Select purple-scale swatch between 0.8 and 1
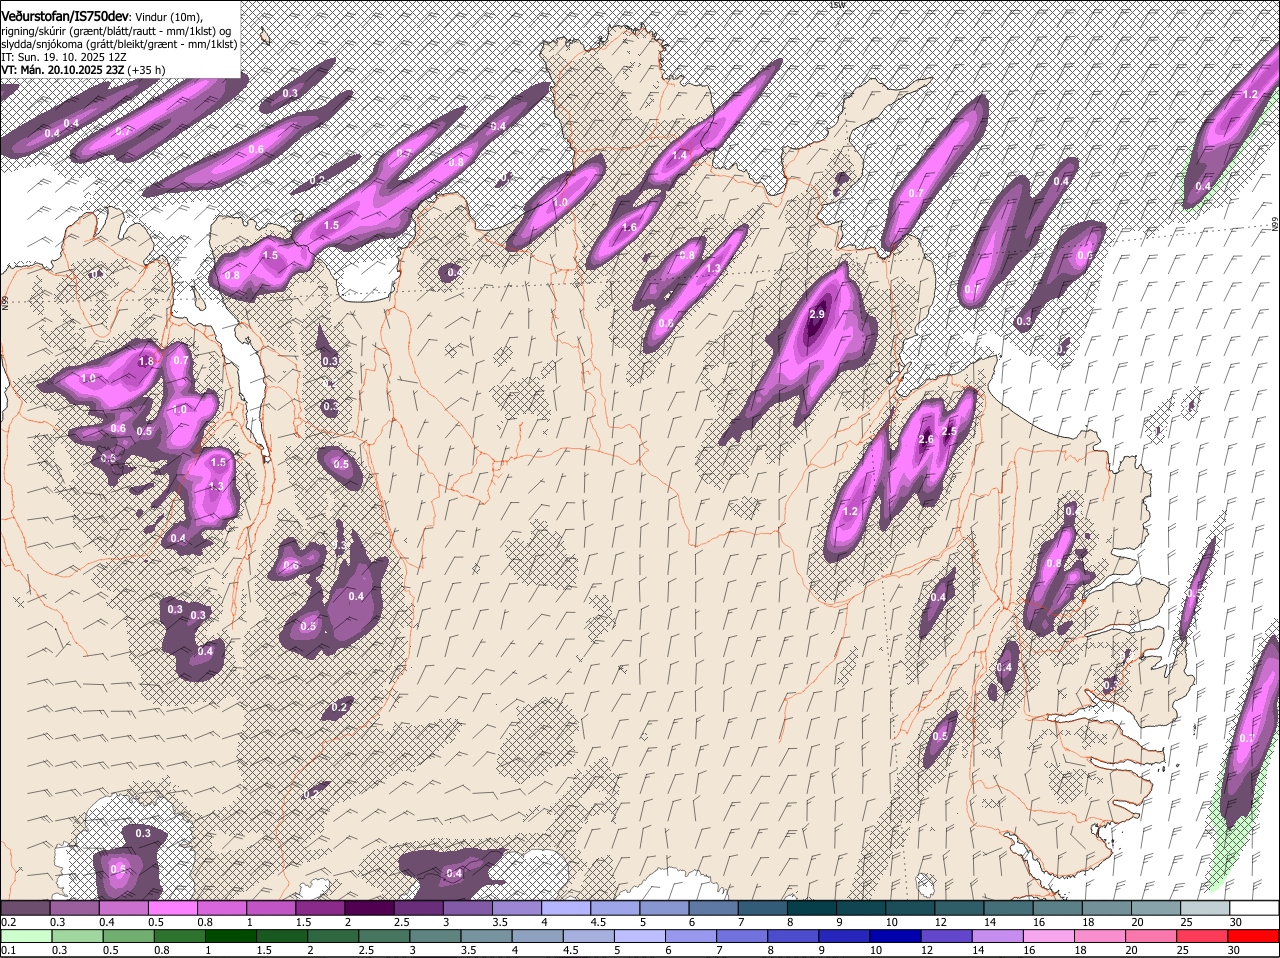The height and width of the screenshot is (958, 1280). (223, 907)
